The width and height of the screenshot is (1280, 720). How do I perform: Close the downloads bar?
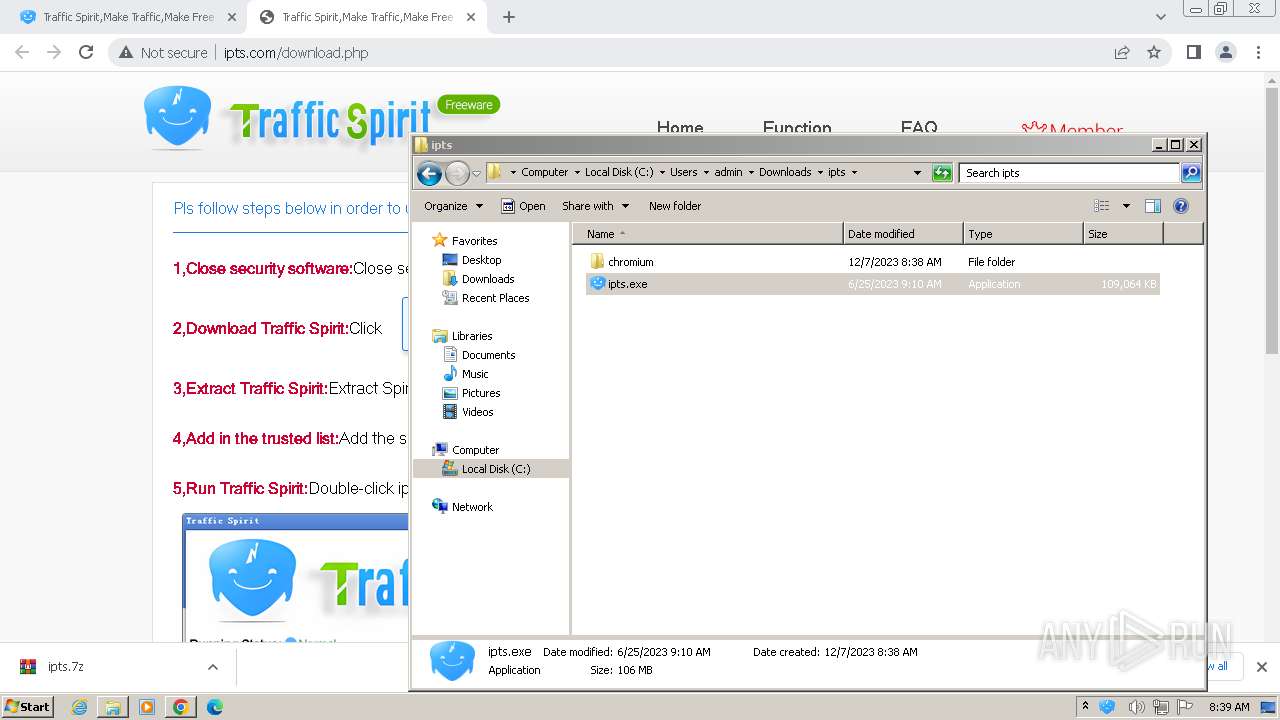point(1261,667)
